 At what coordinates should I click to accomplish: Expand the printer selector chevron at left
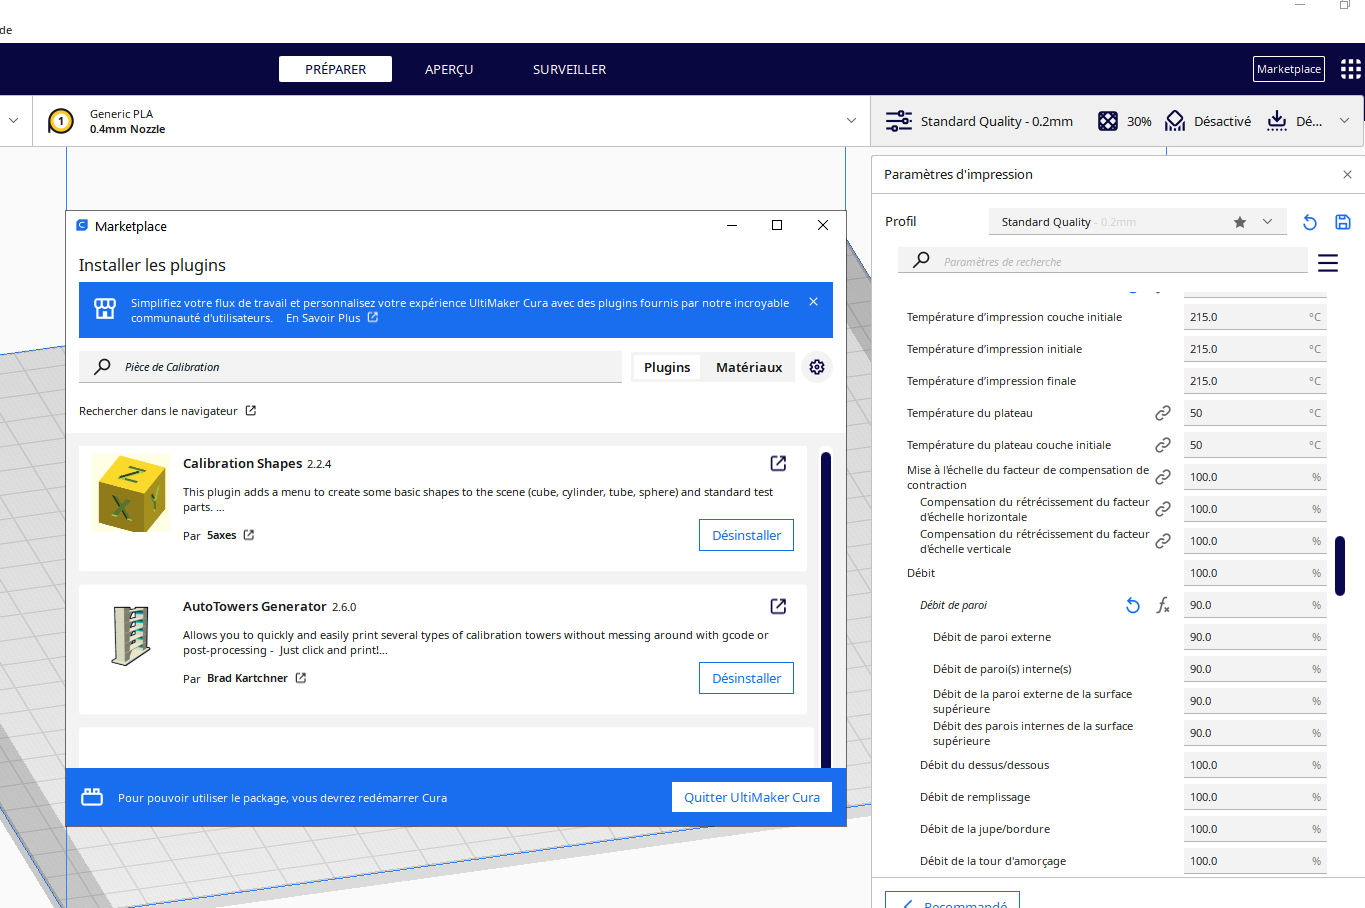pos(13,121)
